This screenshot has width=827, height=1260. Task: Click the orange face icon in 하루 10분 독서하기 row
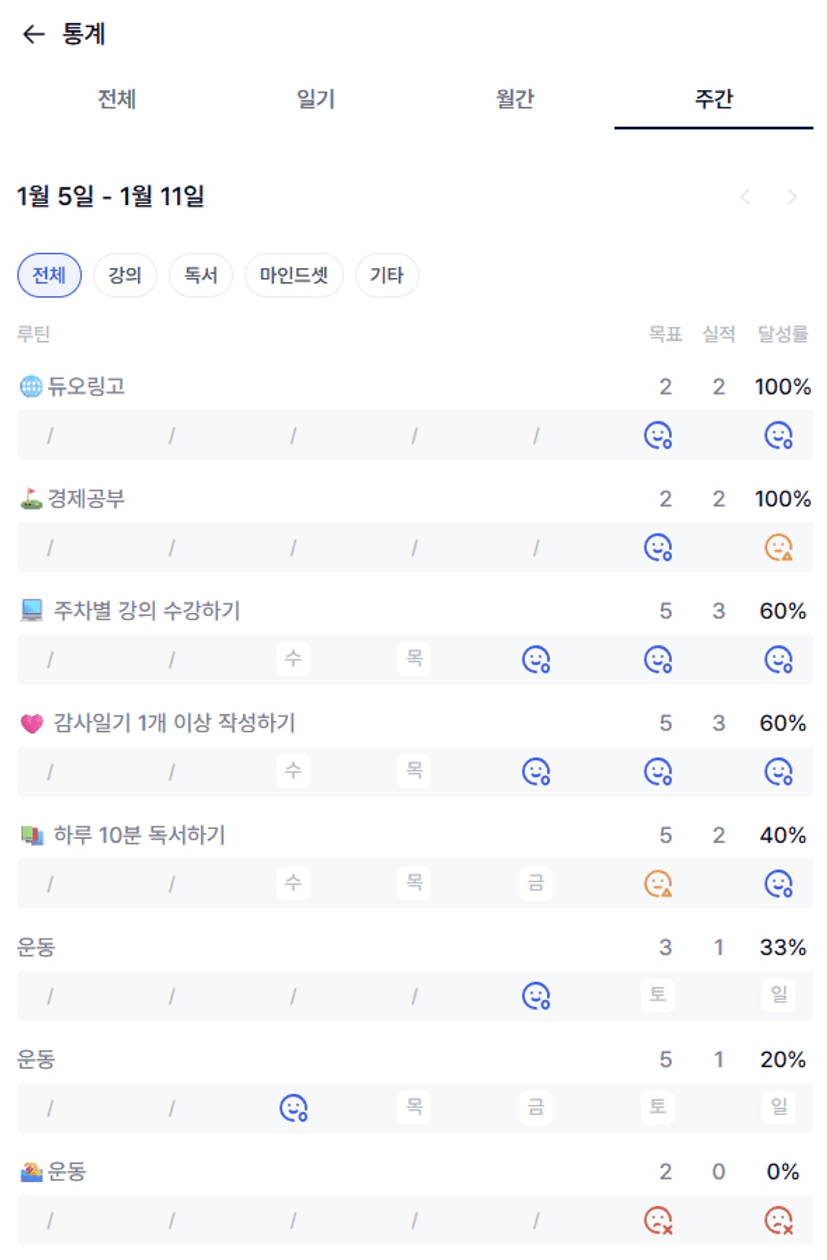(657, 883)
